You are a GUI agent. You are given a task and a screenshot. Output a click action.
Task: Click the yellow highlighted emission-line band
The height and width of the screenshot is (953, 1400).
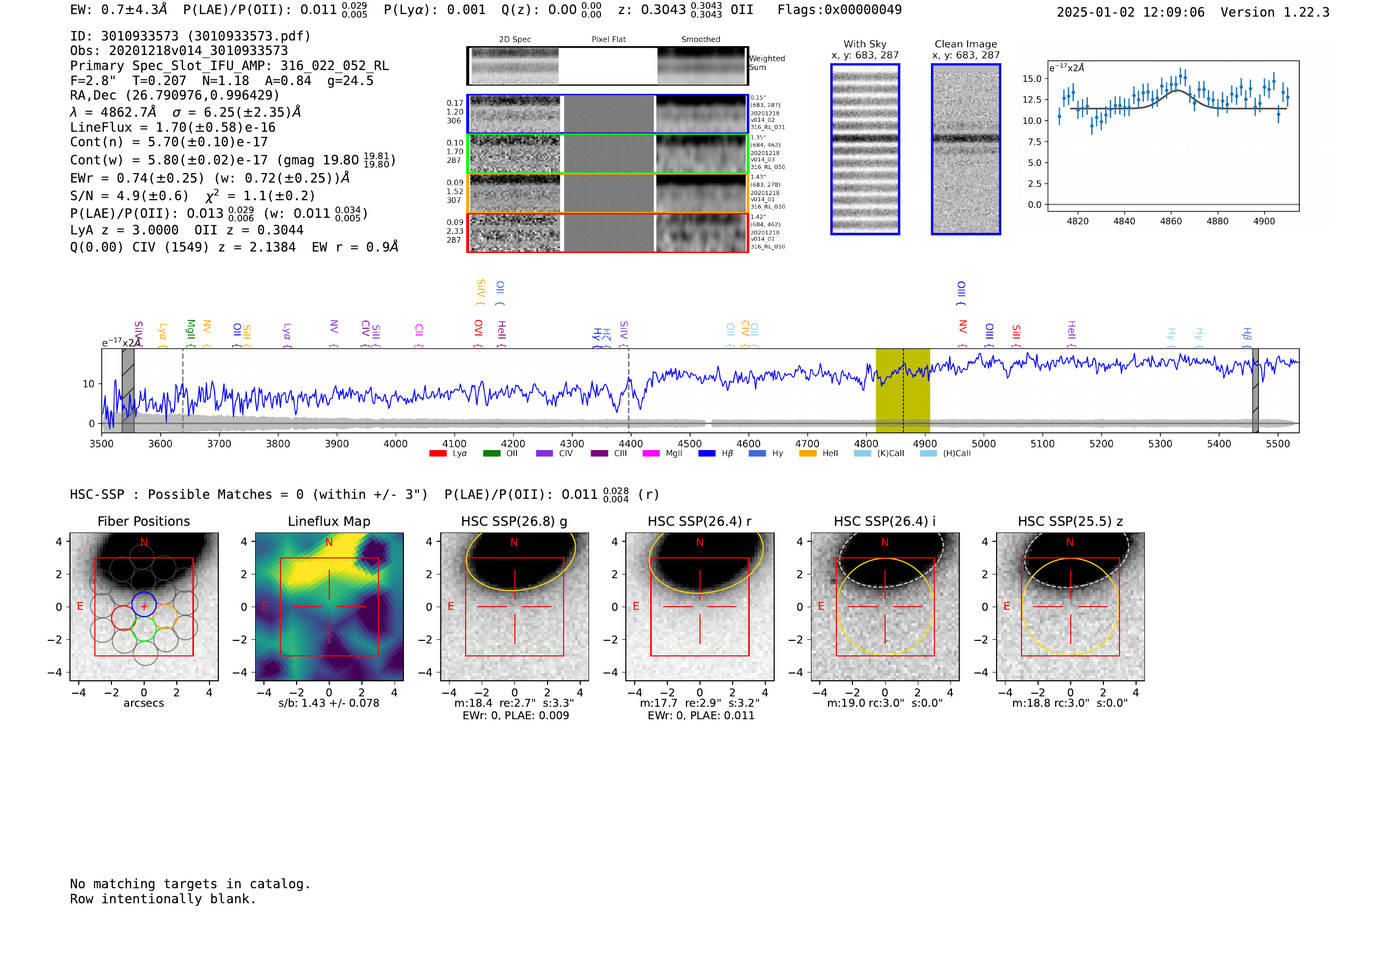coord(903,390)
